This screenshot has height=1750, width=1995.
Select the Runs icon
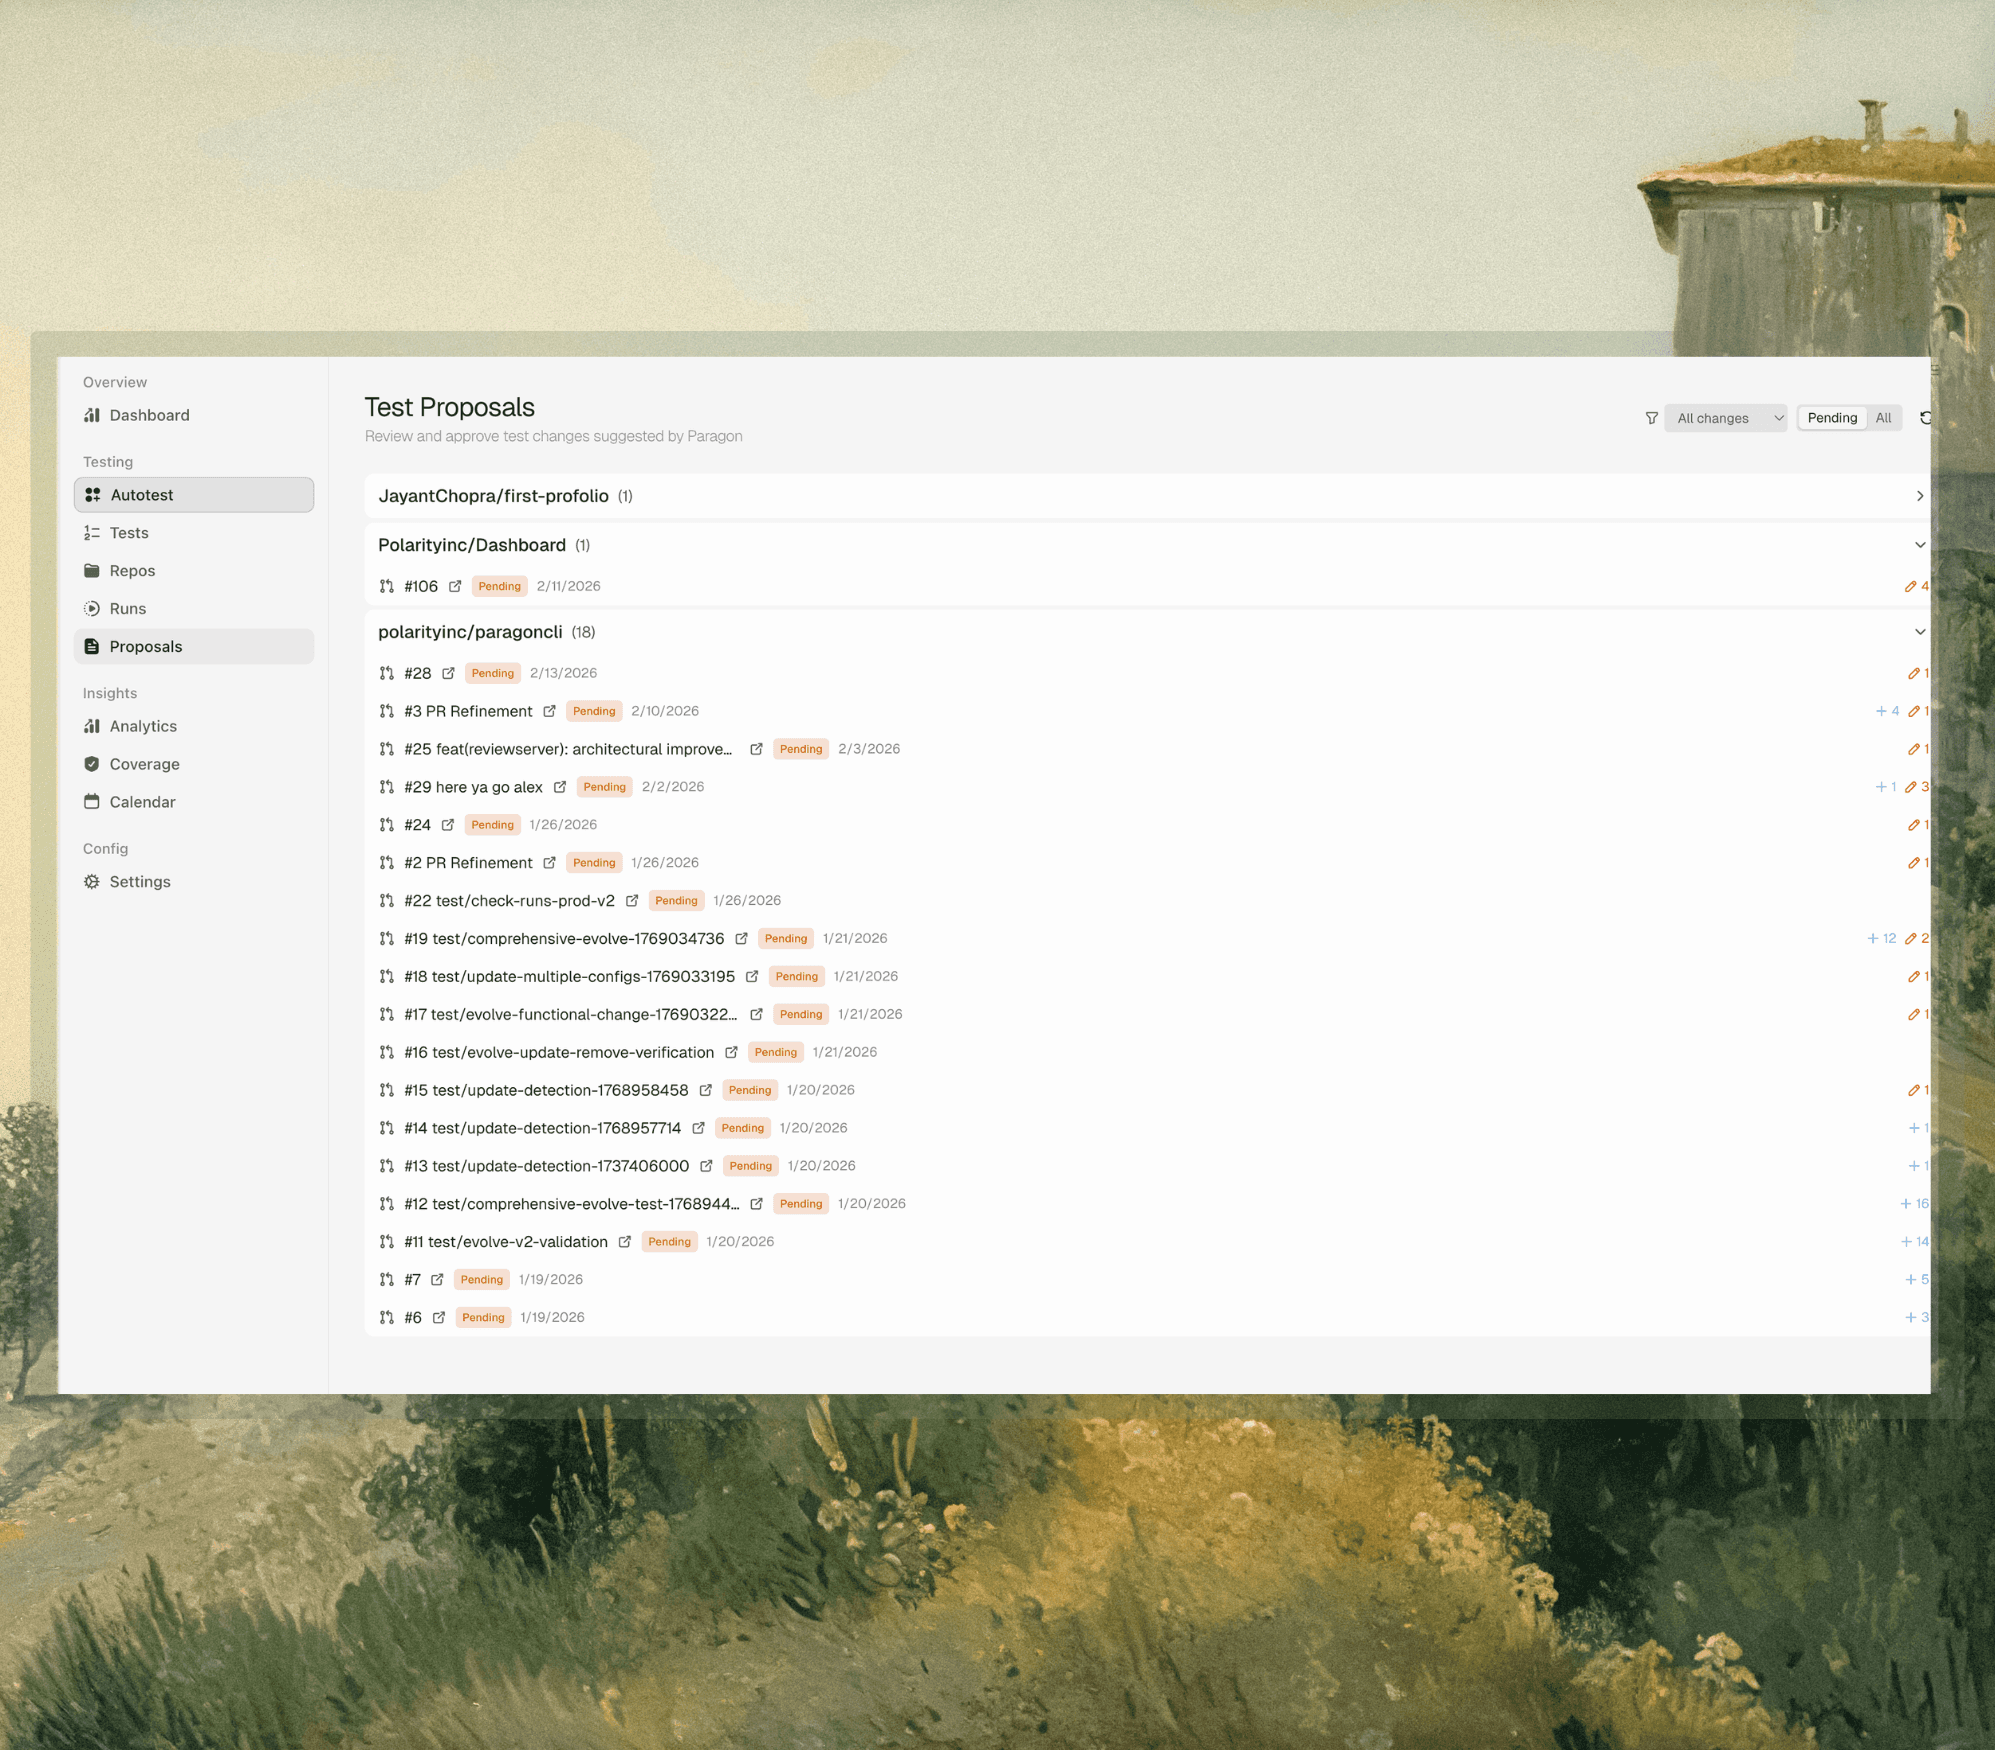pos(92,608)
